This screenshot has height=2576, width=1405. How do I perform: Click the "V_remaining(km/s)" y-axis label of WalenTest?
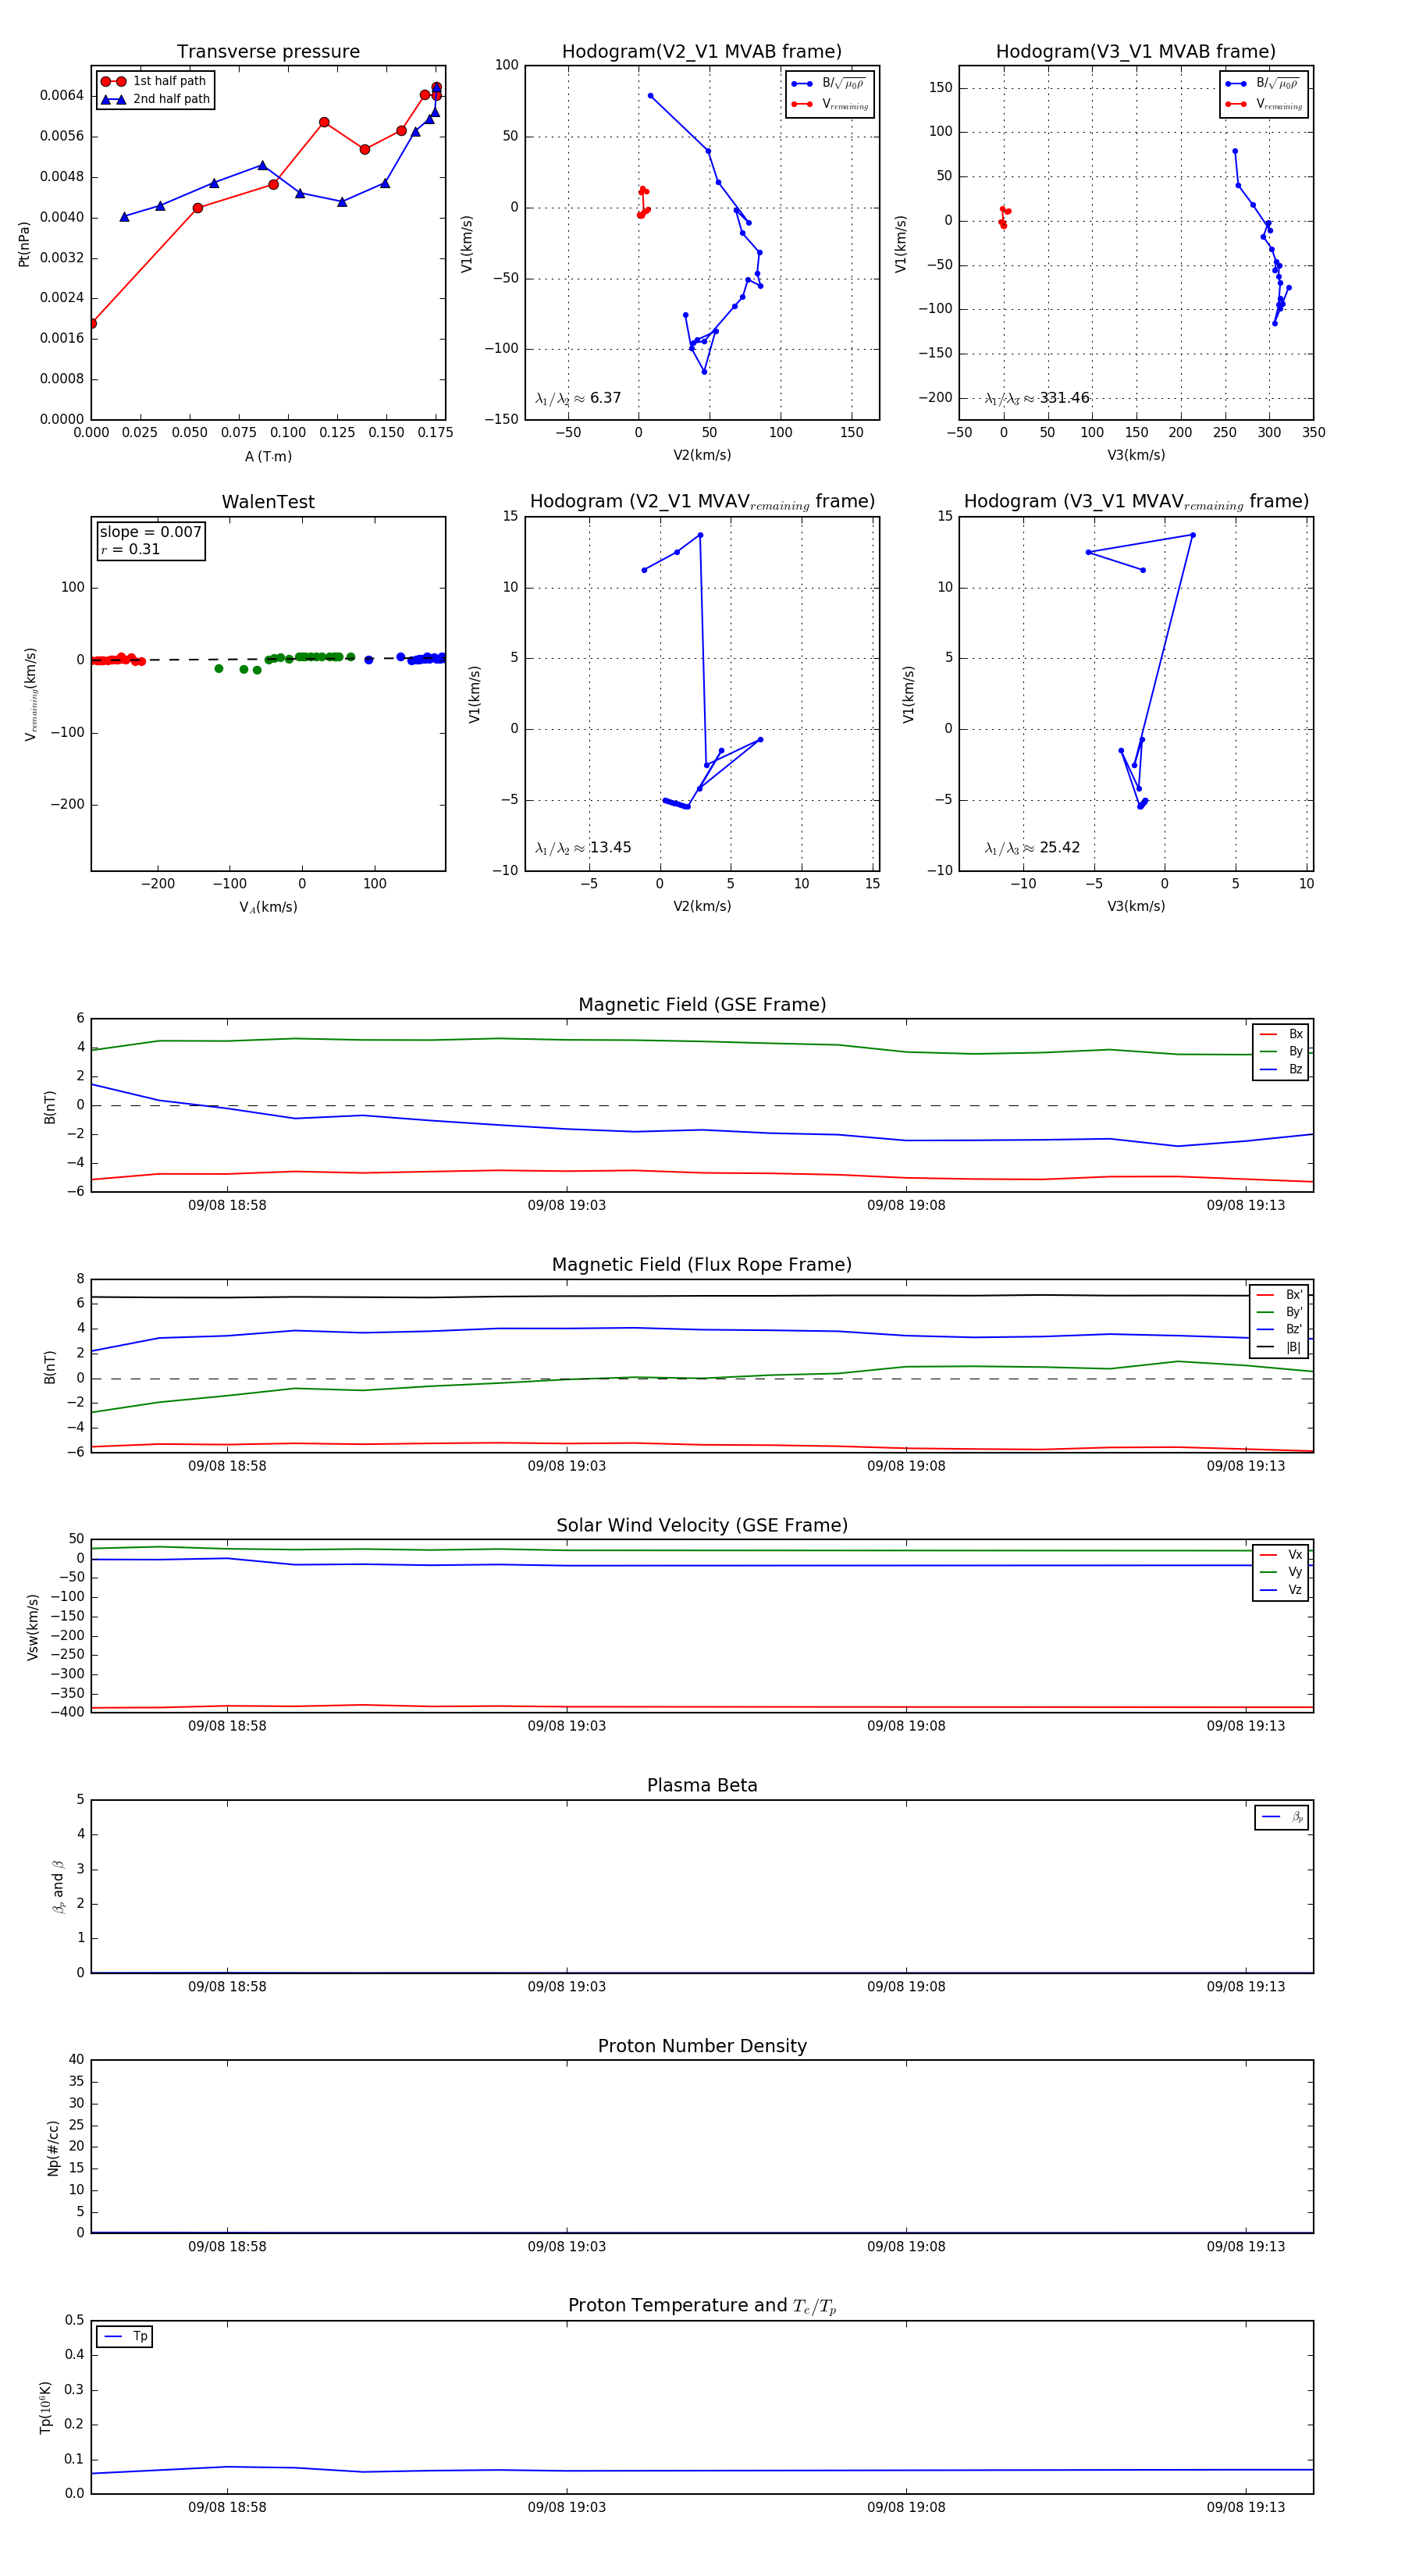click(x=31, y=694)
